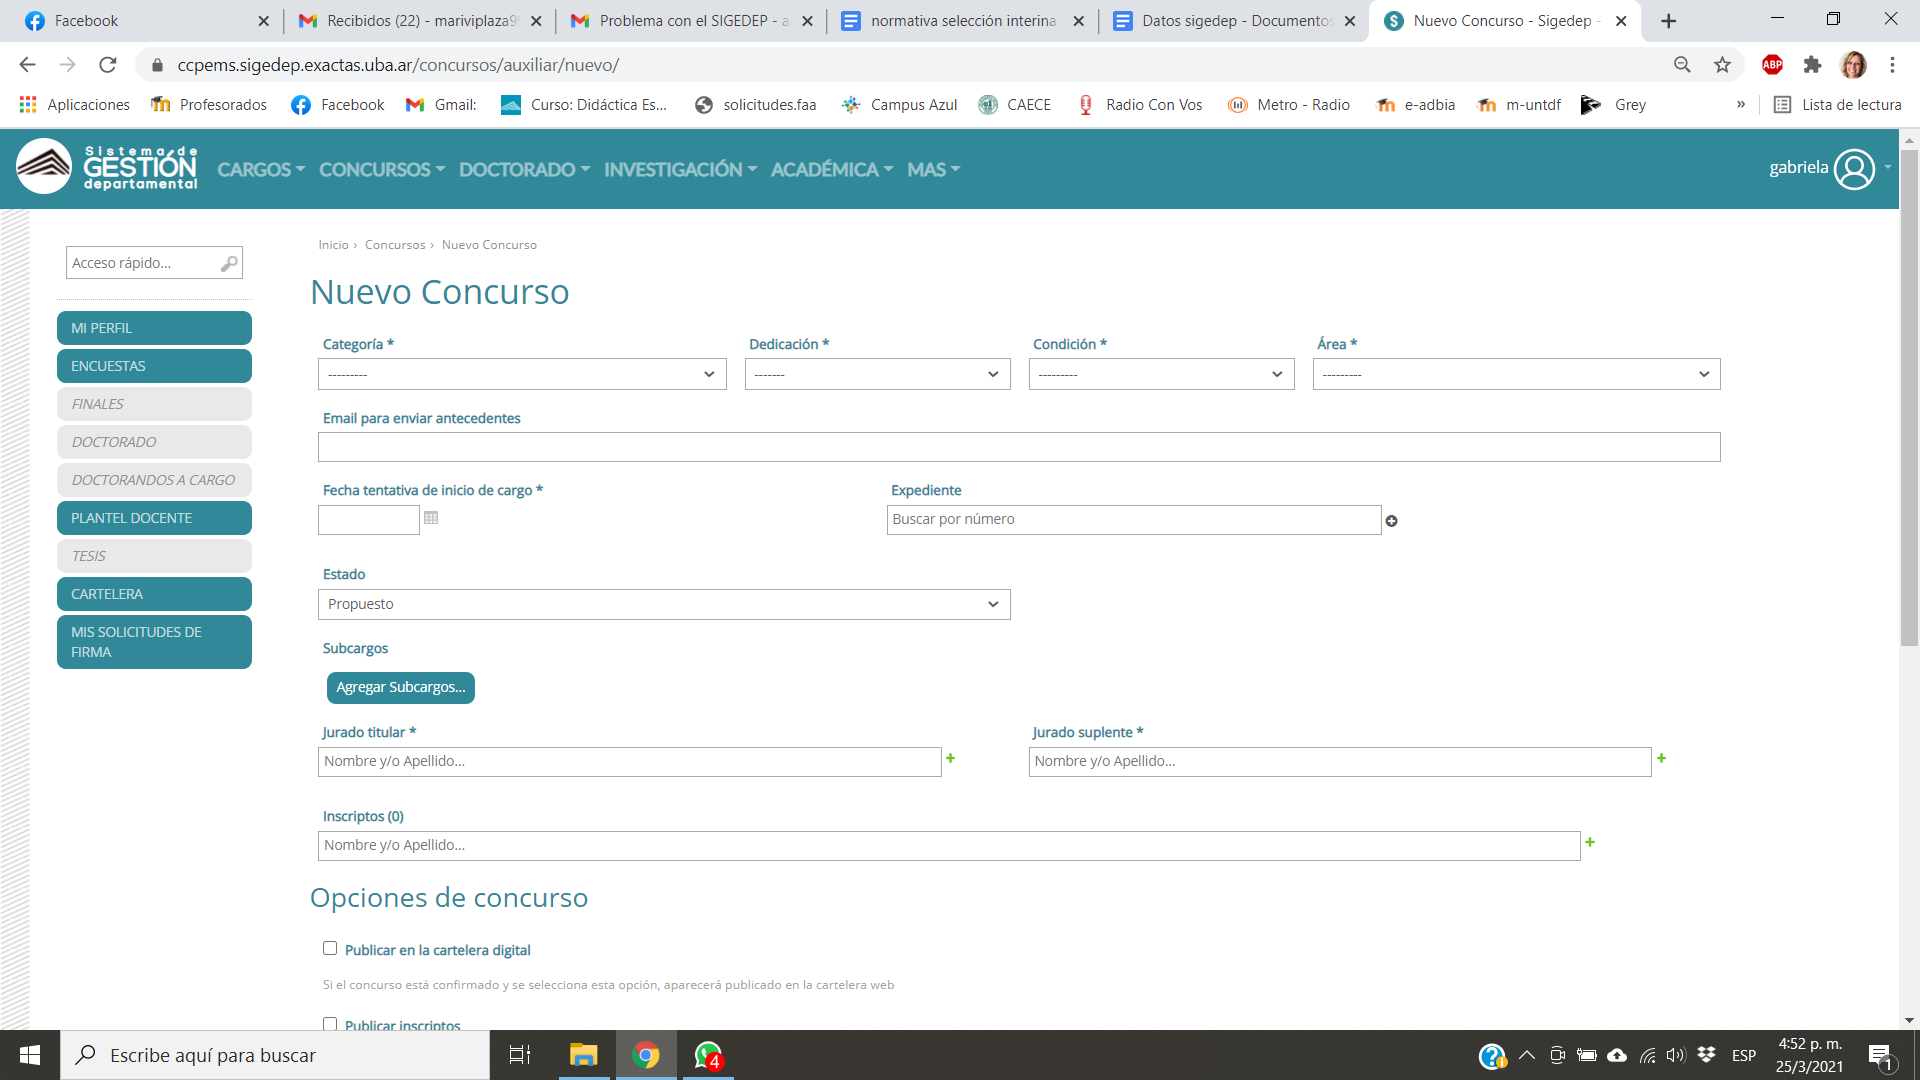This screenshot has height=1080, width=1920.
Task: Click the browser back arrow
Action: click(x=27, y=65)
